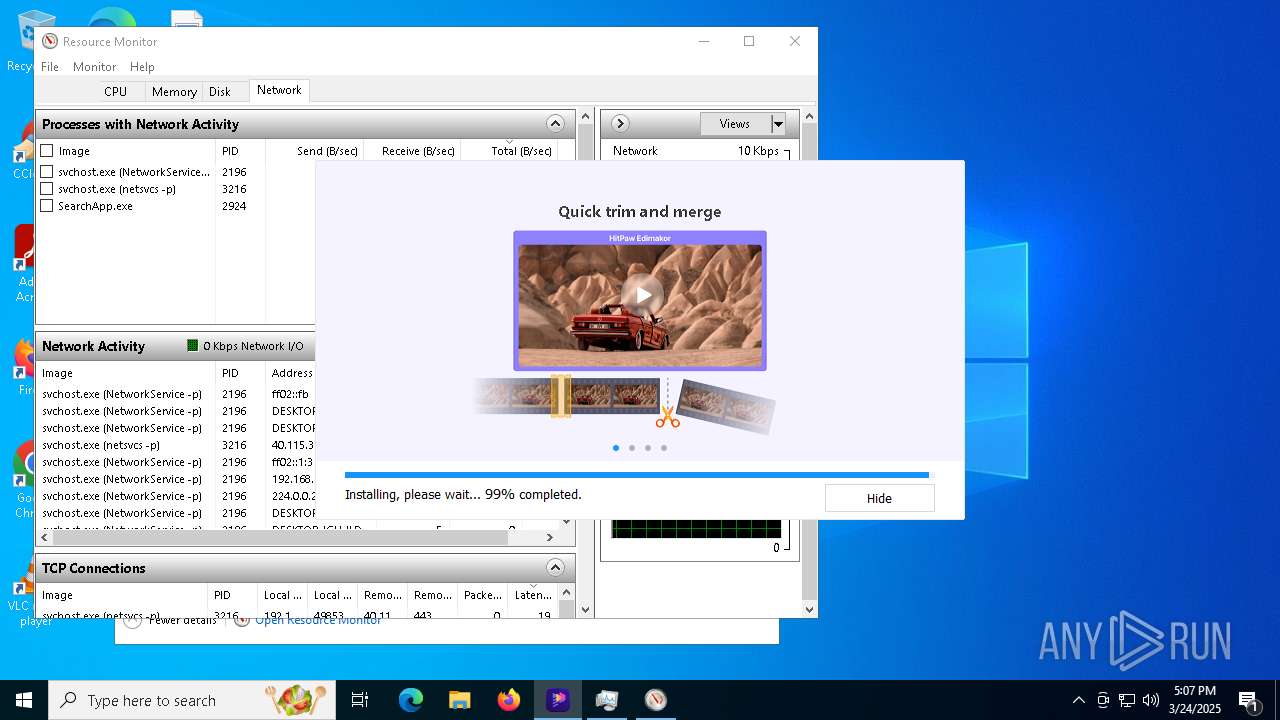Viewport: 1280px width, 720px height.
Task: Select the third carousel dot indicator
Action: (647, 448)
